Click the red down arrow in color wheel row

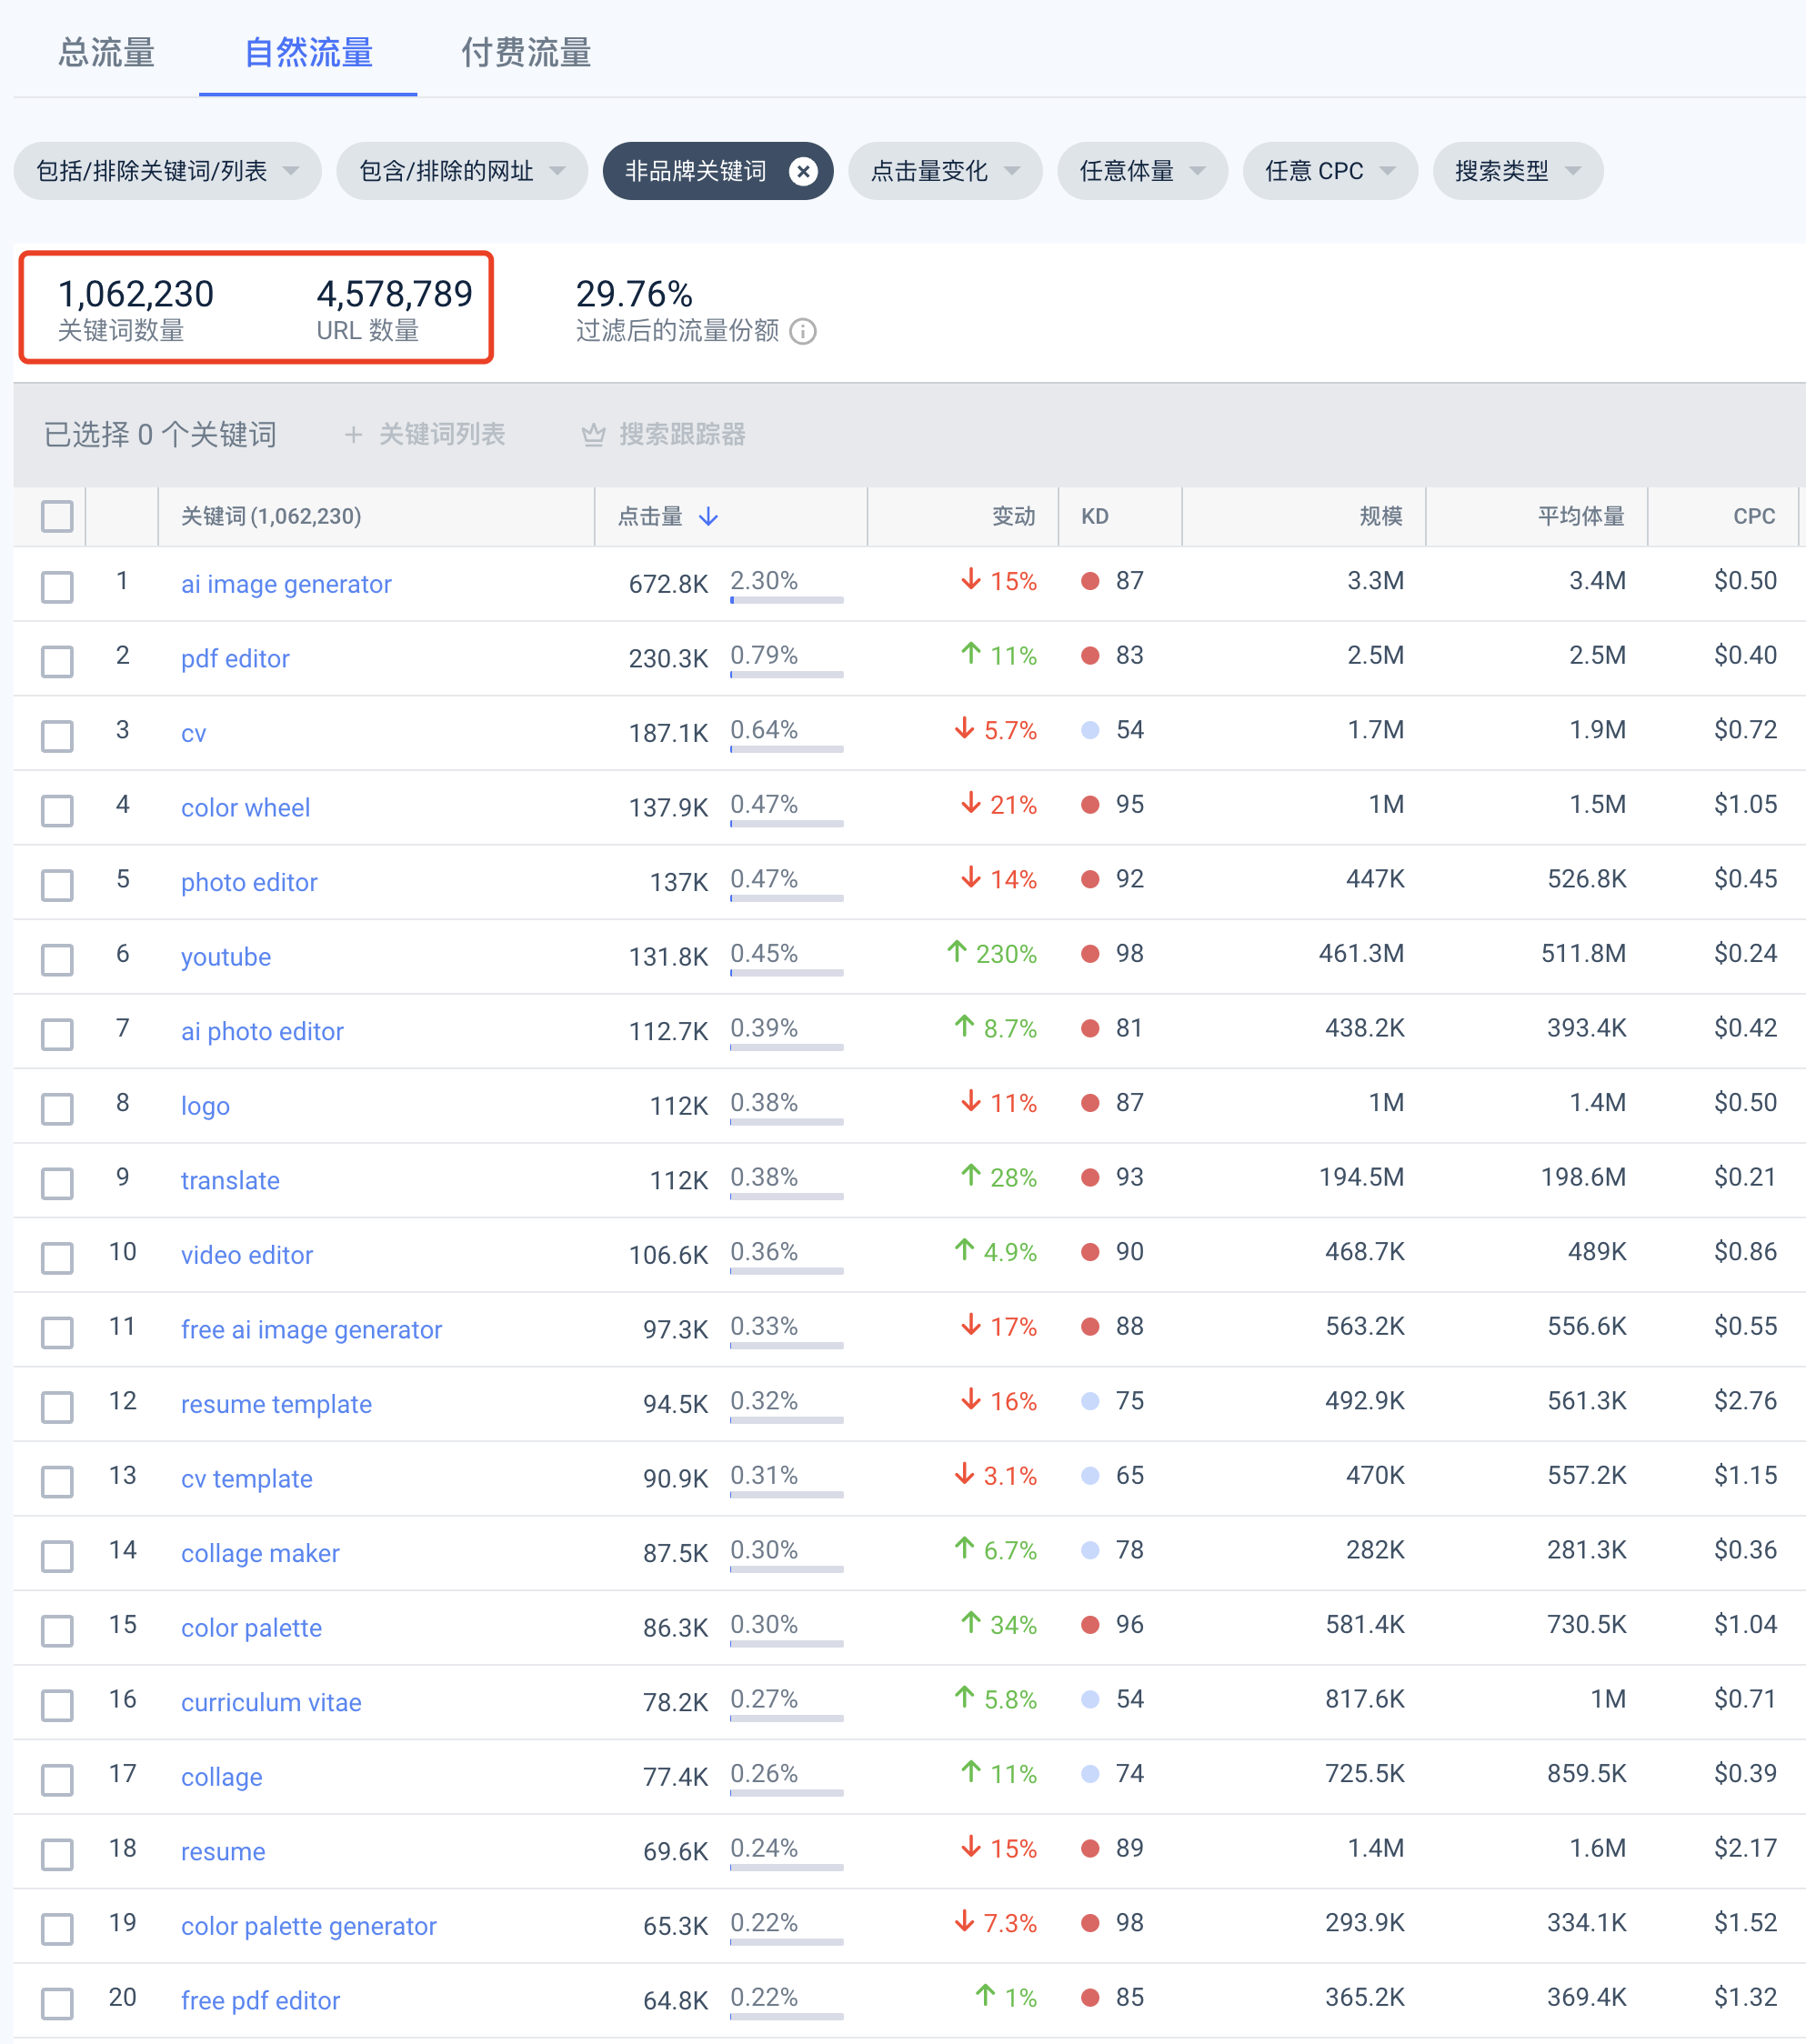tap(970, 803)
